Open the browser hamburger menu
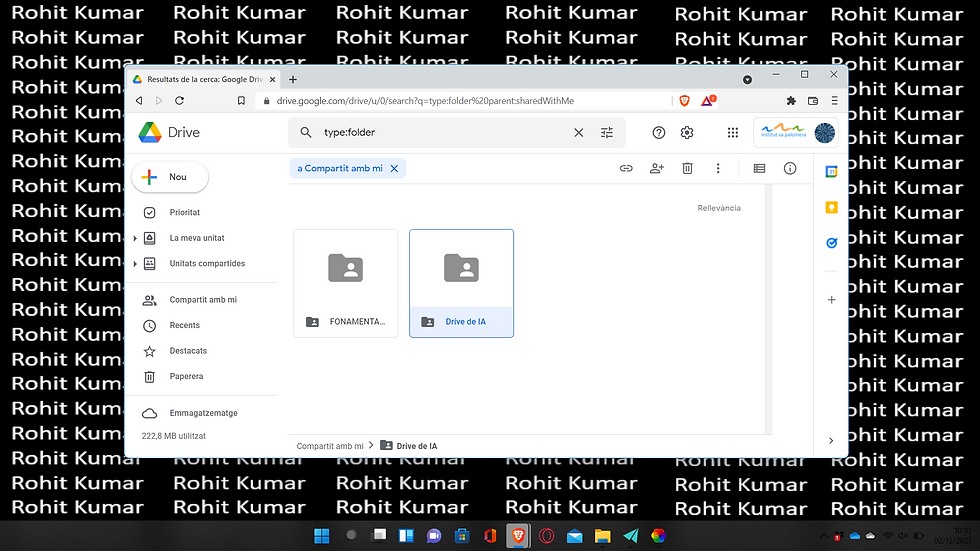The image size is (980, 551). 834,101
